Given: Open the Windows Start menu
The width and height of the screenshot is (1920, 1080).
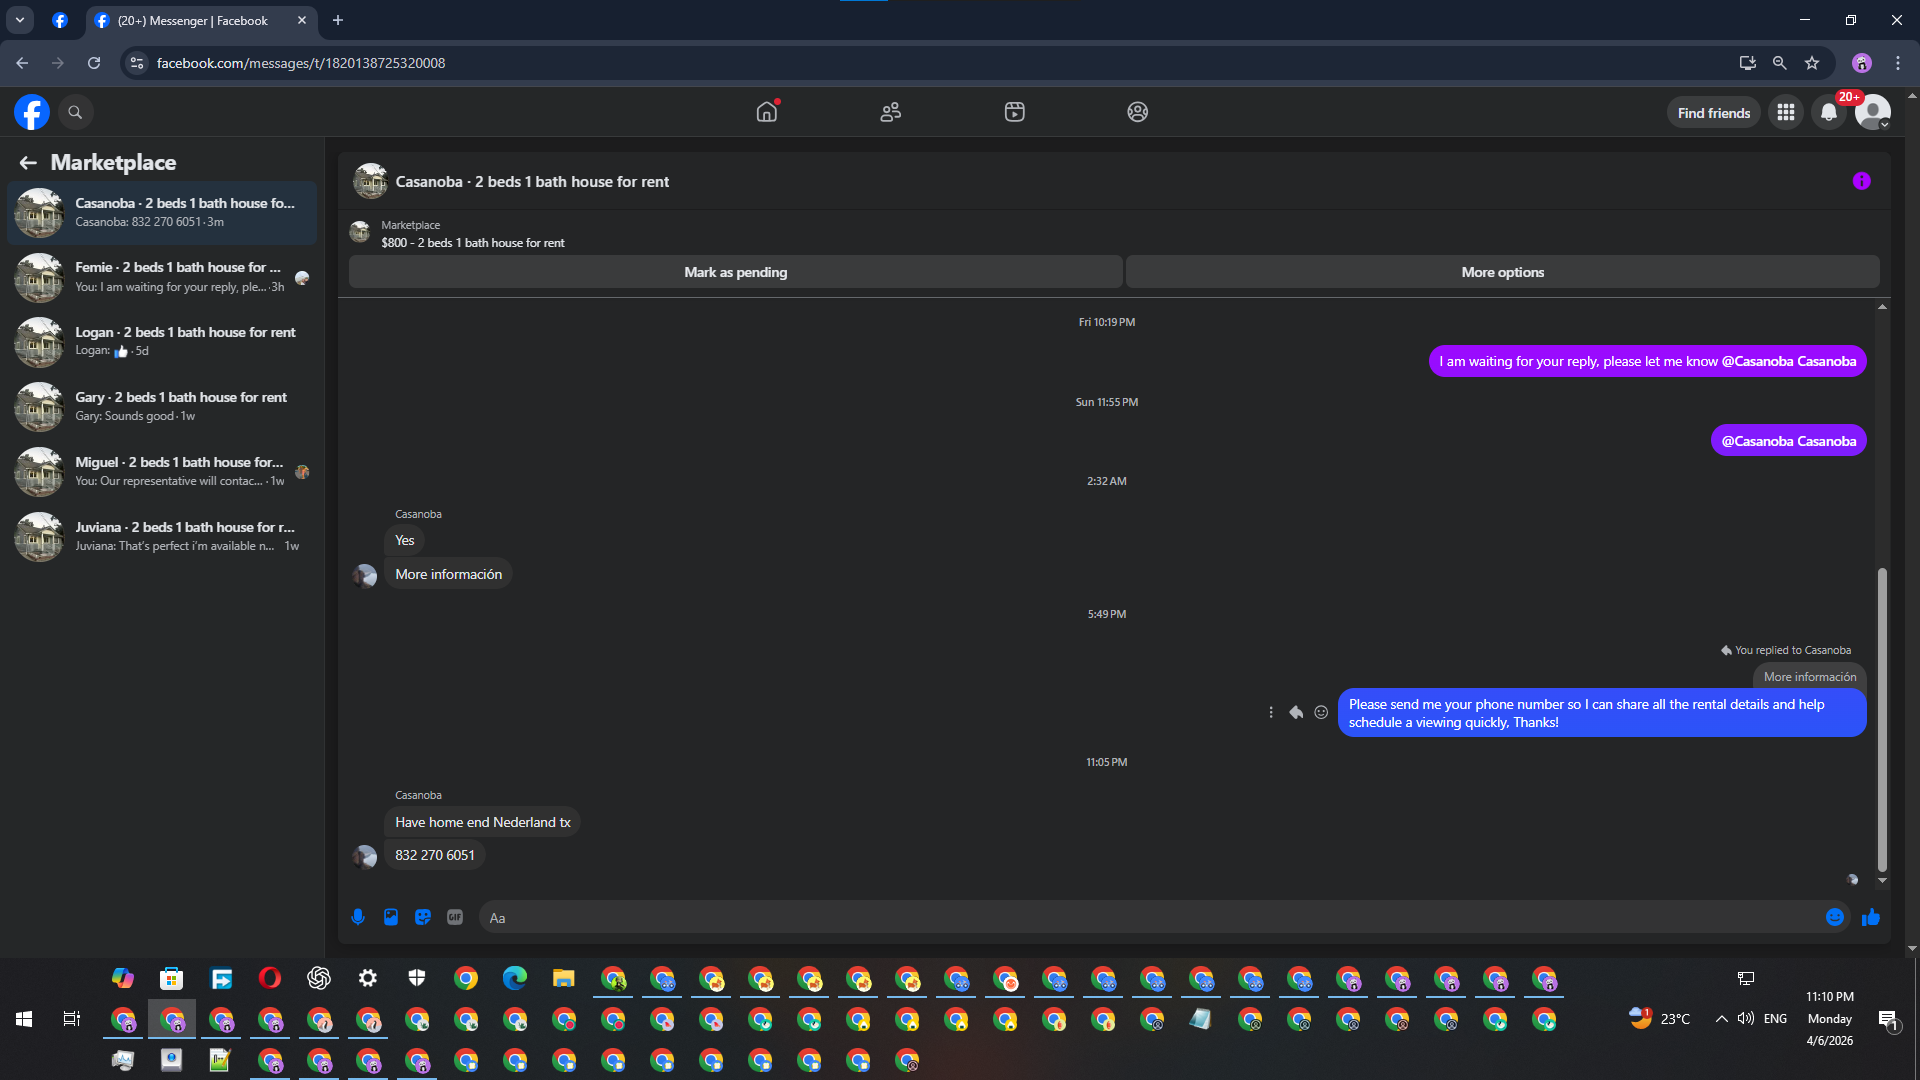Looking at the screenshot, I should [x=24, y=1019].
